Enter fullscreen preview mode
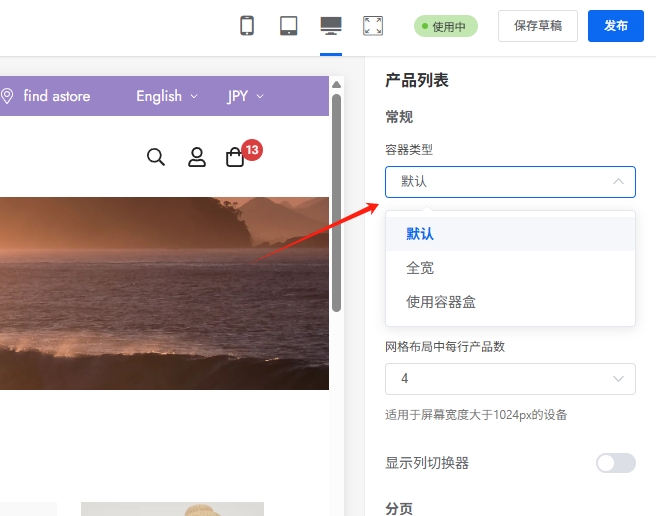Viewport: 656px width, 516px height. coord(373,26)
